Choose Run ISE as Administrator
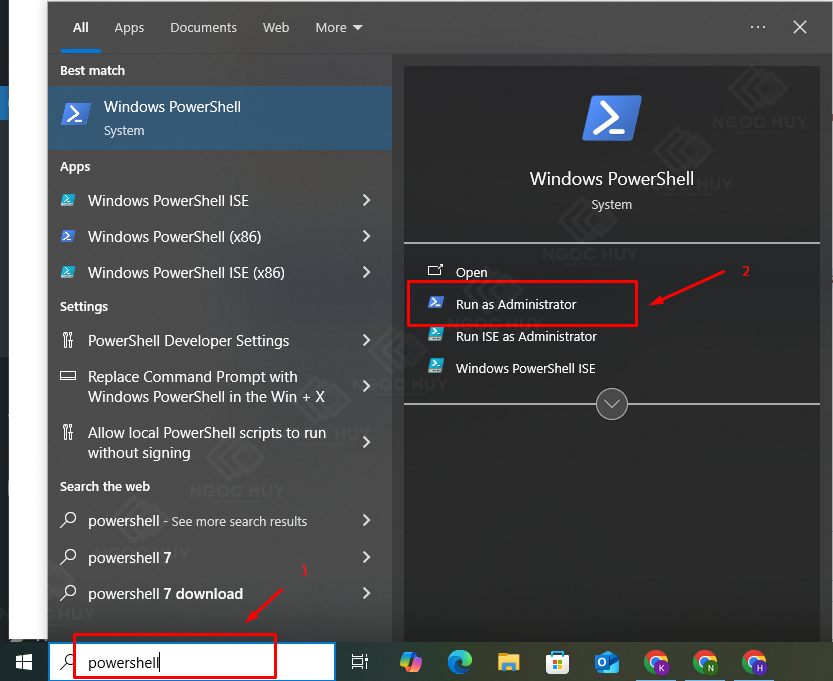Screen dimensions: 833x681 point(526,336)
